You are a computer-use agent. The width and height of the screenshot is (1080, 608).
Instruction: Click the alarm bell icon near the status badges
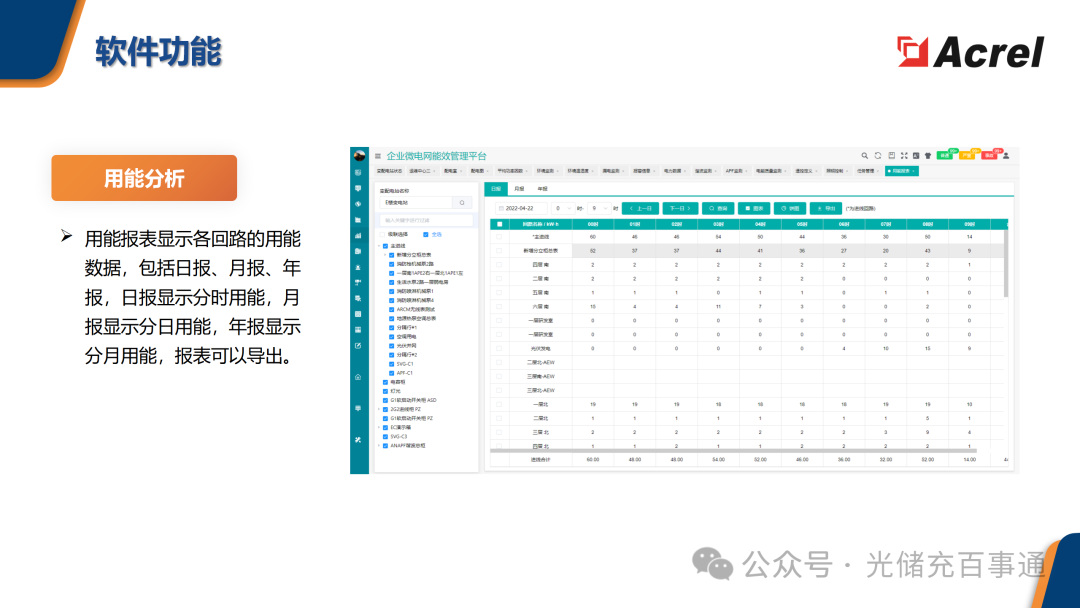pos(928,155)
